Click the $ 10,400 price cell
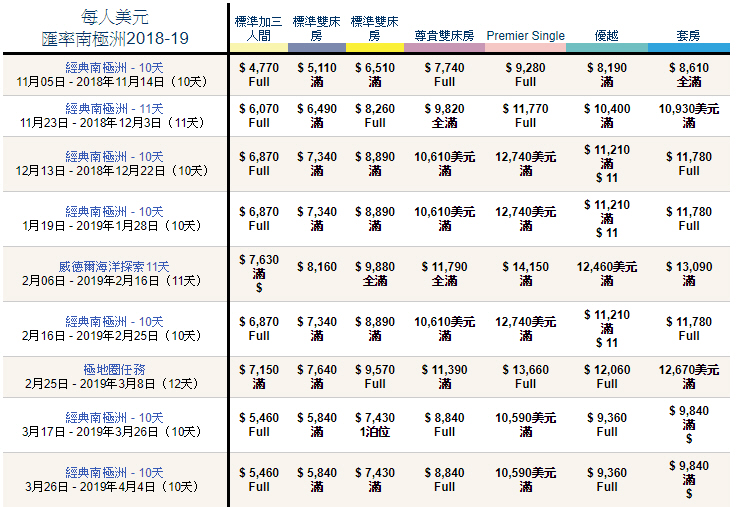 tap(607, 109)
